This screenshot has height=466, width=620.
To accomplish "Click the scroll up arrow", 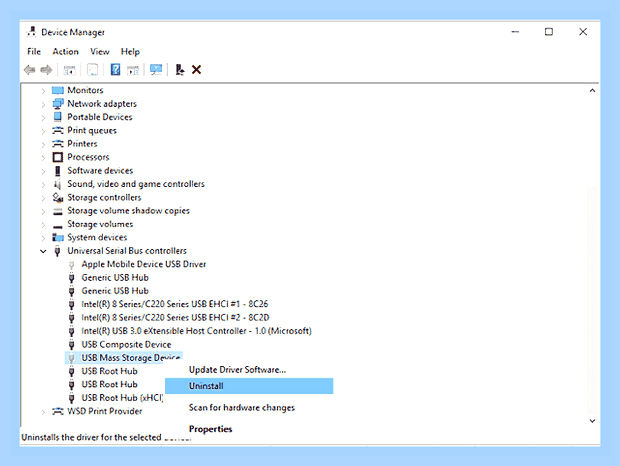I will (x=592, y=91).
